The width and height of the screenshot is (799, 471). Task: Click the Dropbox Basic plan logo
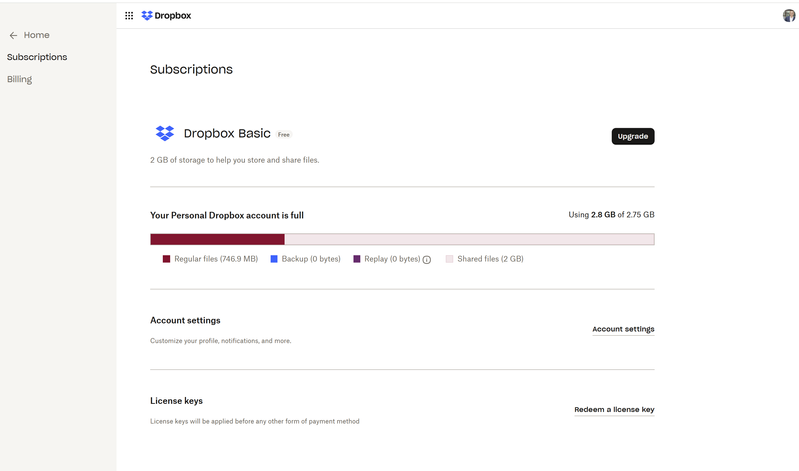[165, 133]
